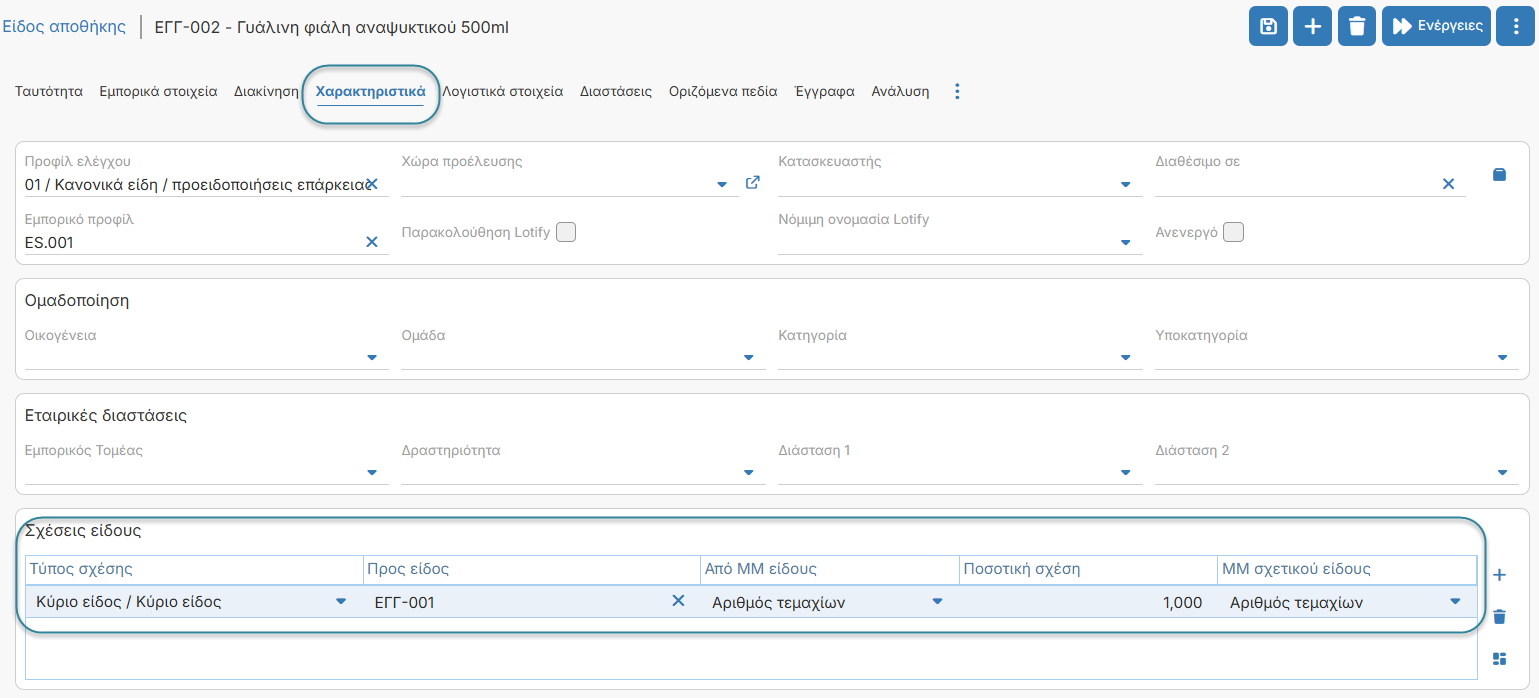This screenshot has width=1539, height=698.
Task: Click the ΜΜ σχετικού είδους column header
Action: 1347,569
